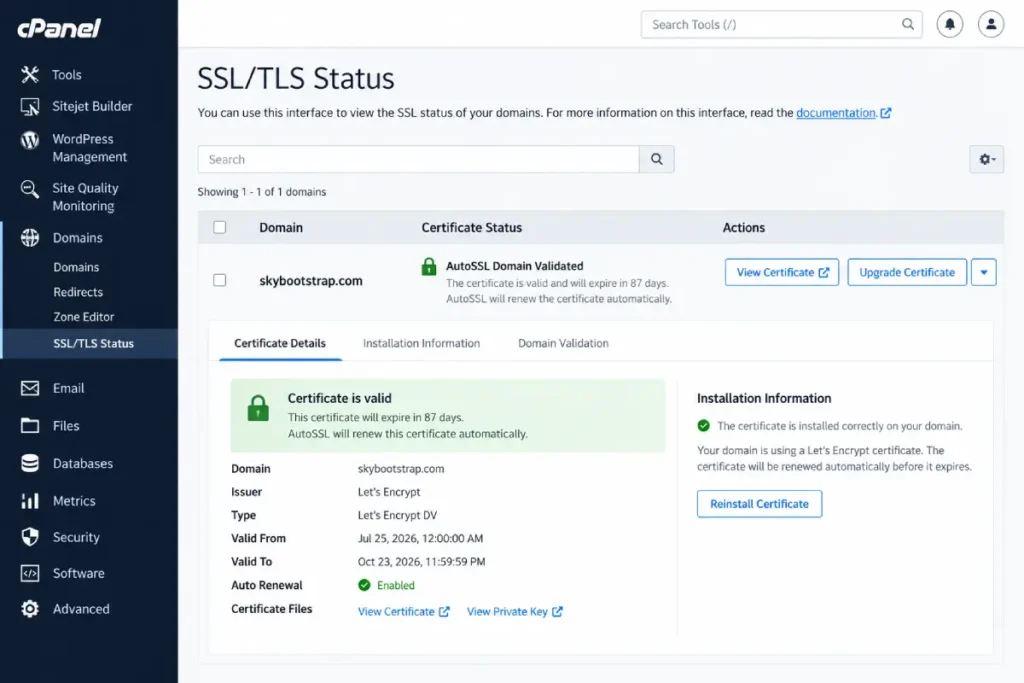The width and height of the screenshot is (1024, 683).
Task: Click the Site Quality Monitoring magnifier icon
Action: point(29,189)
